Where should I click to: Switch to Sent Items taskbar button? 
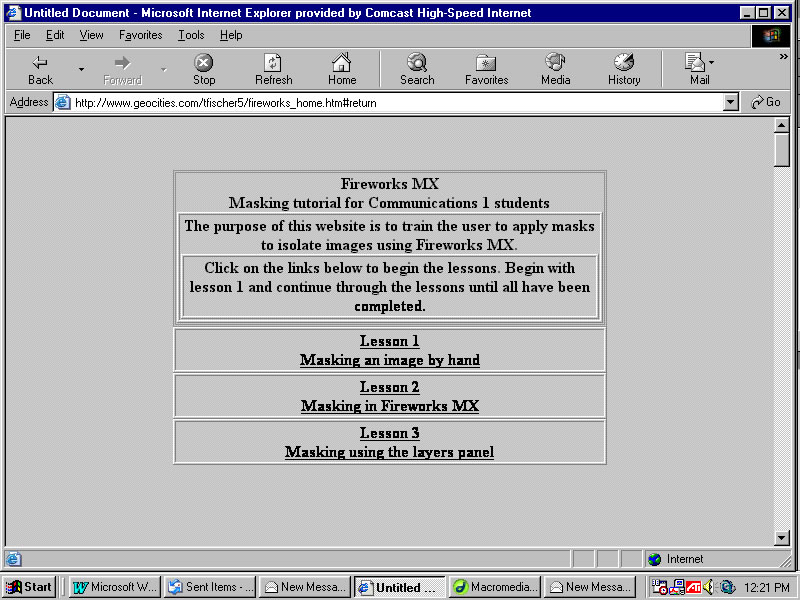[x=211, y=587]
